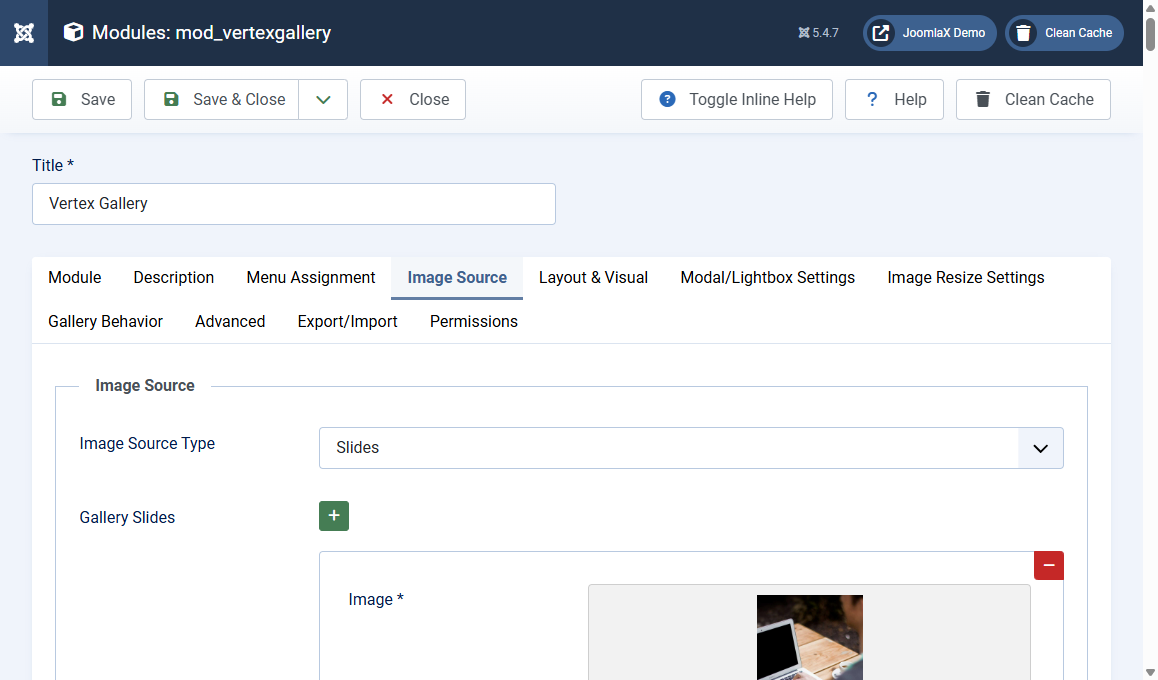The image size is (1158, 680).
Task: Add a gallery slide with green plus
Action: 334,515
